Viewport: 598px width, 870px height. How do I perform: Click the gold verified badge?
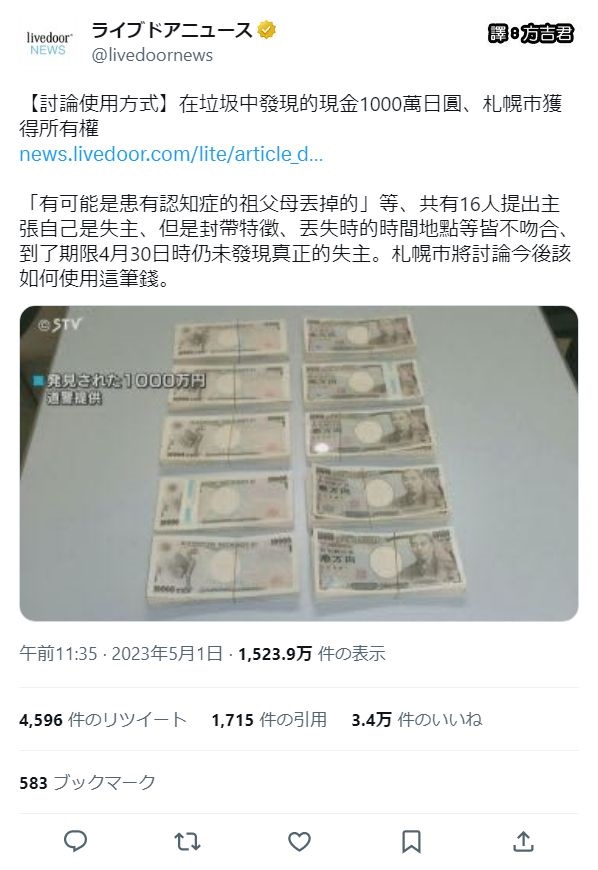coord(267,30)
